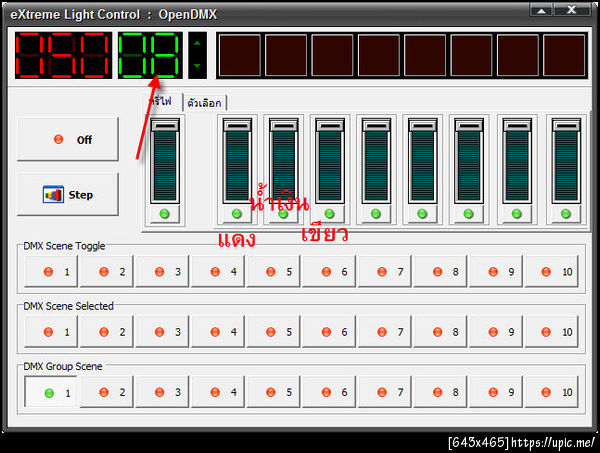Viewport: 600px width, 453px height.
Task: Select DMX Scene Selected button 9
Action: pyautogui.click(x=496, y=332)
